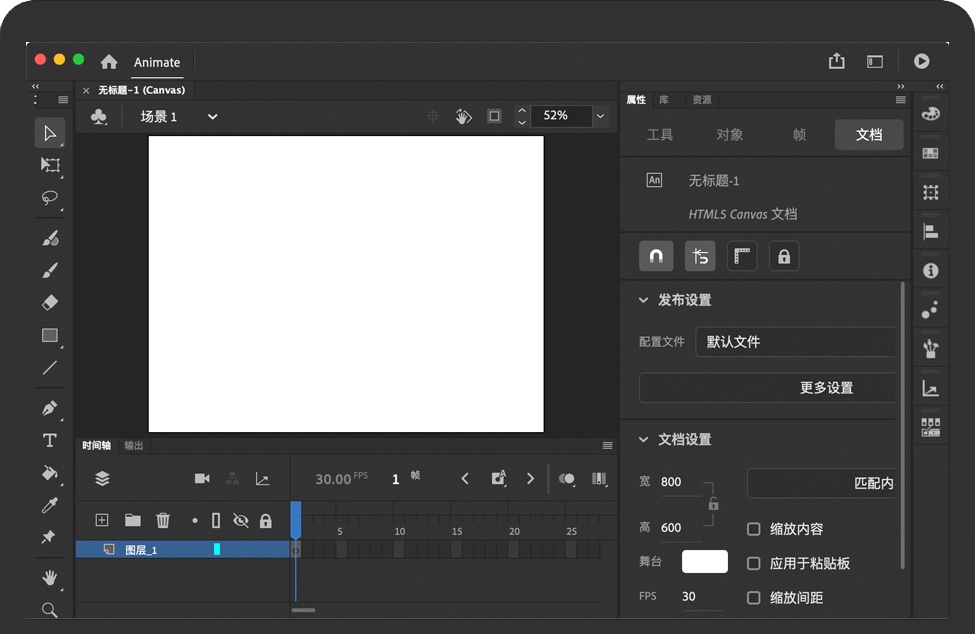Viewport: 975px width, 634px height.
Task: Open the white 舞台 color swatch
Action: coord(704,562)
